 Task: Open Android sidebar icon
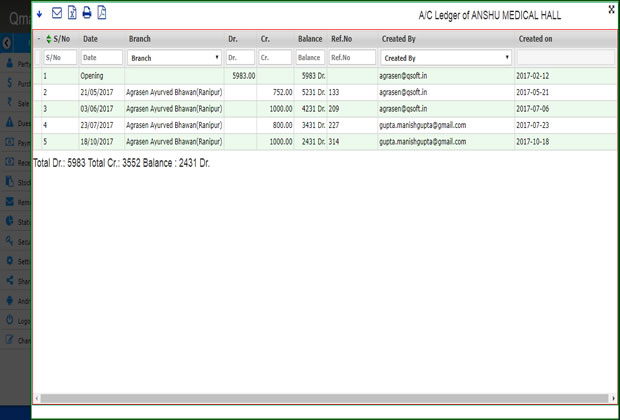pos(10,300)
